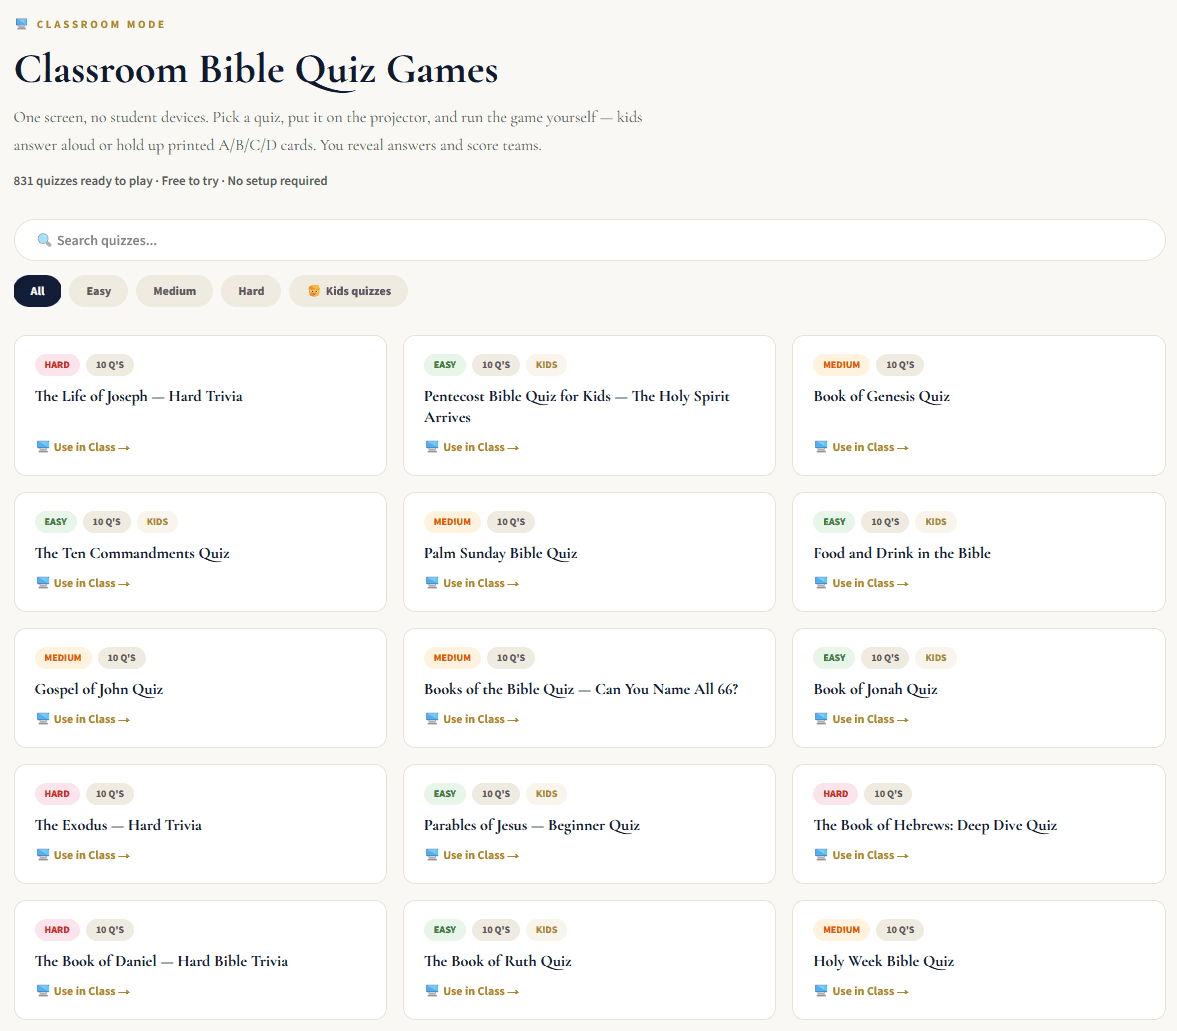Click HARD badge on Life of Joseph card
Image resolution: width=1177 pixels, height=1031 pixels.
point(57,365)
